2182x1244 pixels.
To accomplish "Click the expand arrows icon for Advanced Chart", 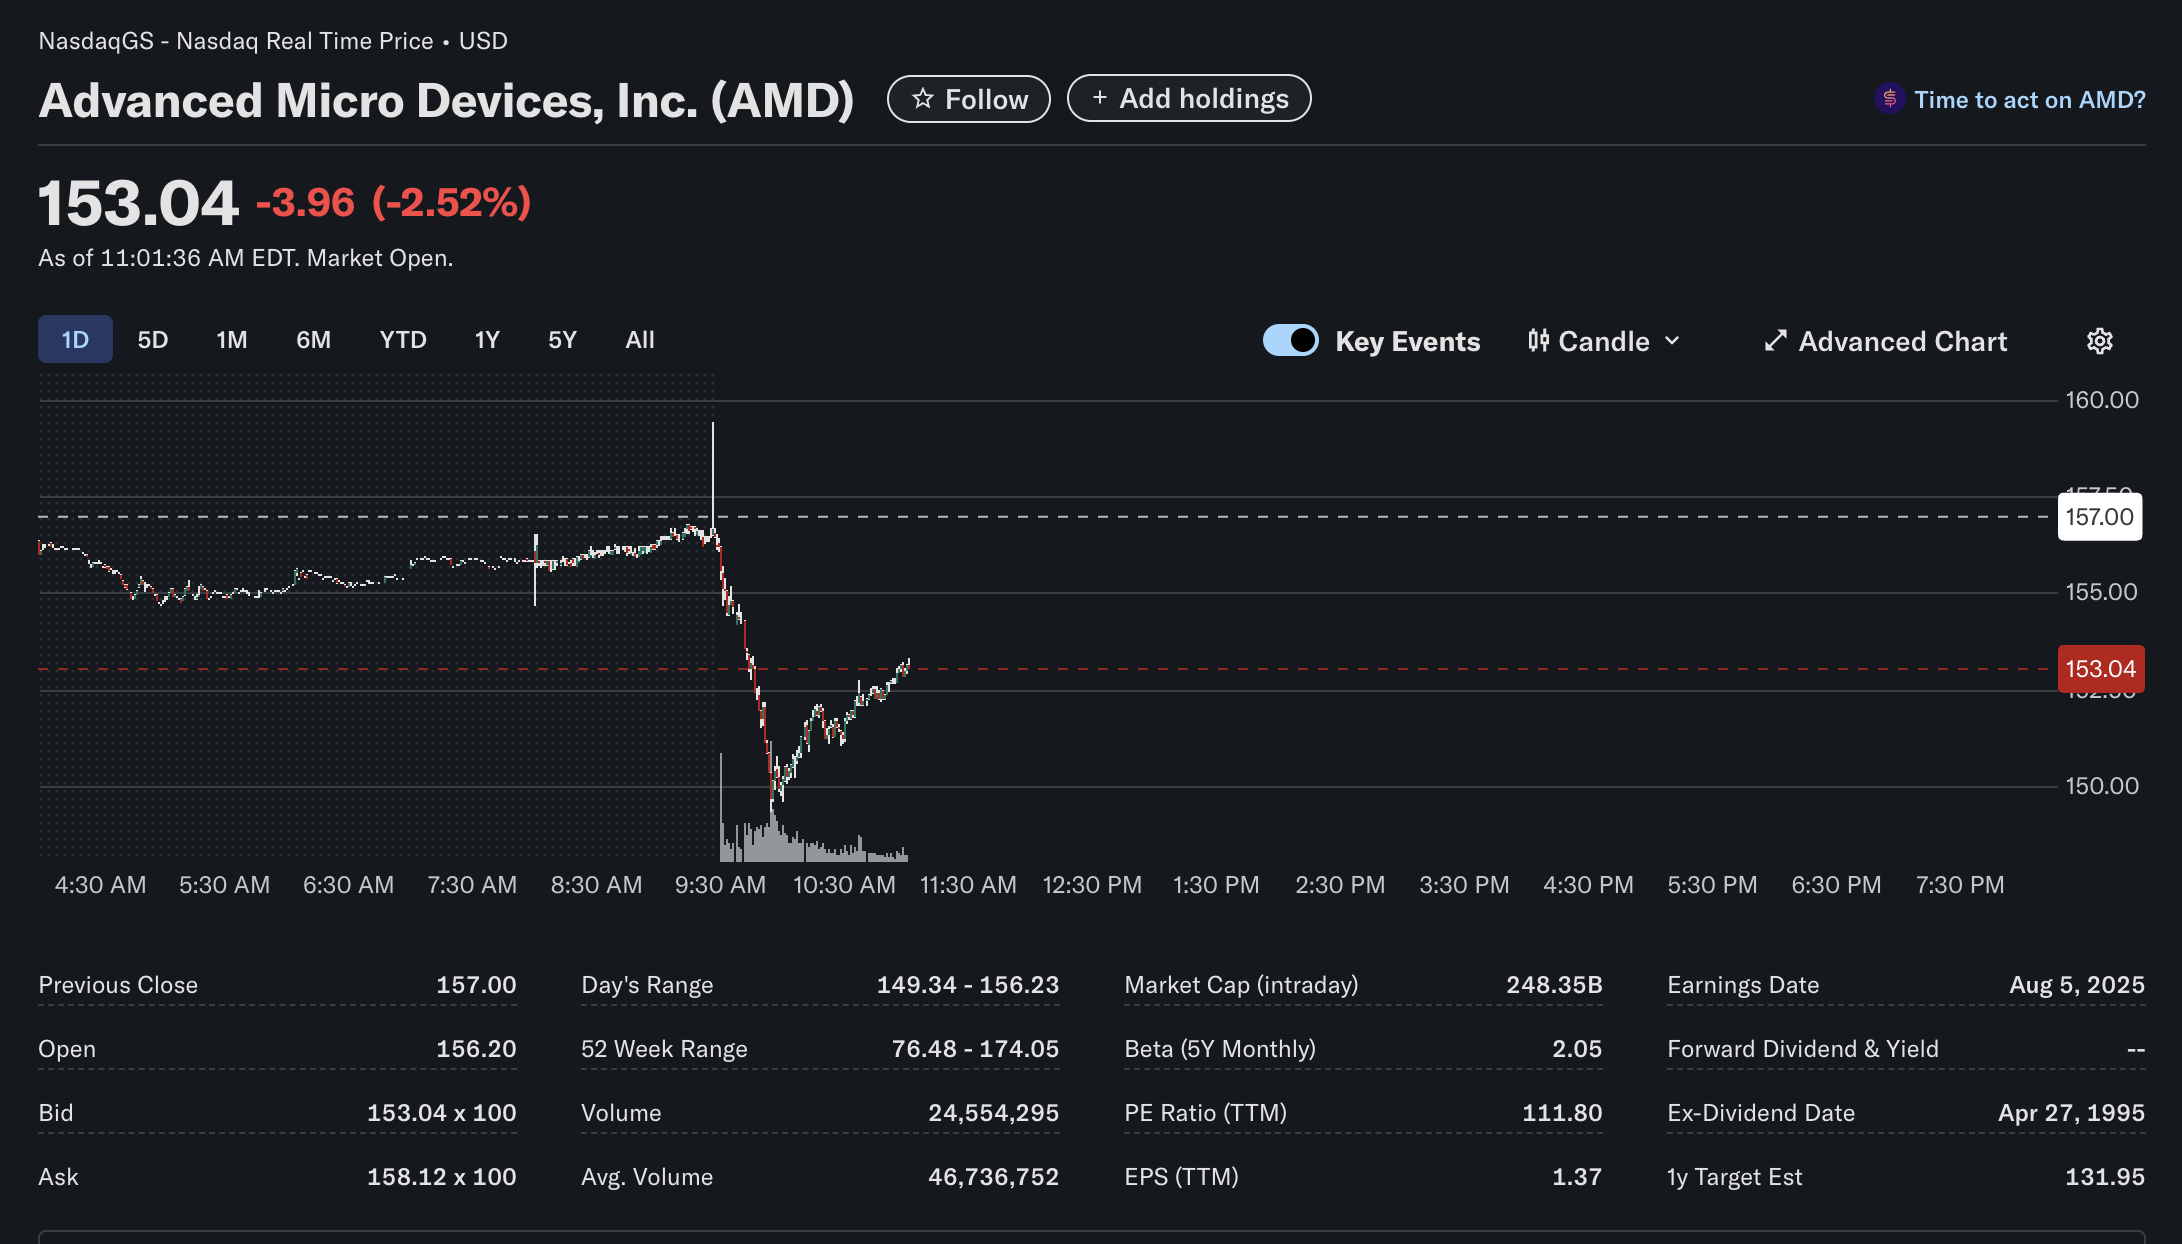I will click(x=1775, y=341).
